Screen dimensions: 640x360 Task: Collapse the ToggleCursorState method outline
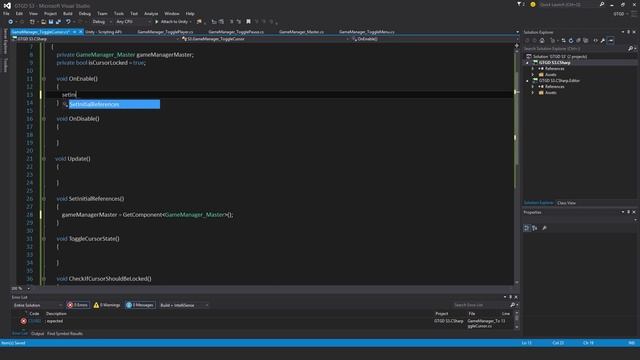click(x=44, y=239)
